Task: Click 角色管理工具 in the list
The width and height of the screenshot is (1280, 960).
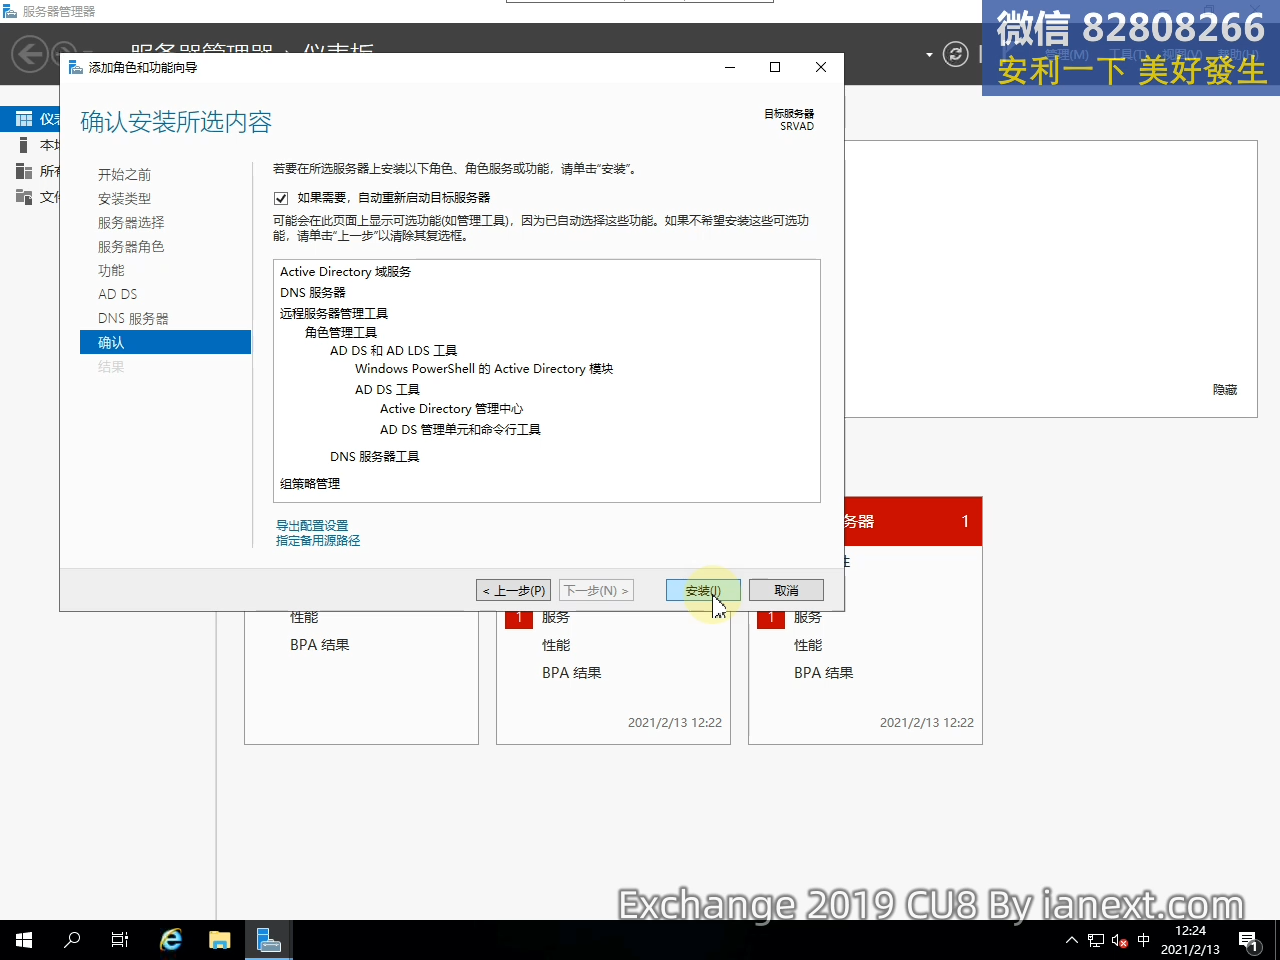Action: coord(341,333)
